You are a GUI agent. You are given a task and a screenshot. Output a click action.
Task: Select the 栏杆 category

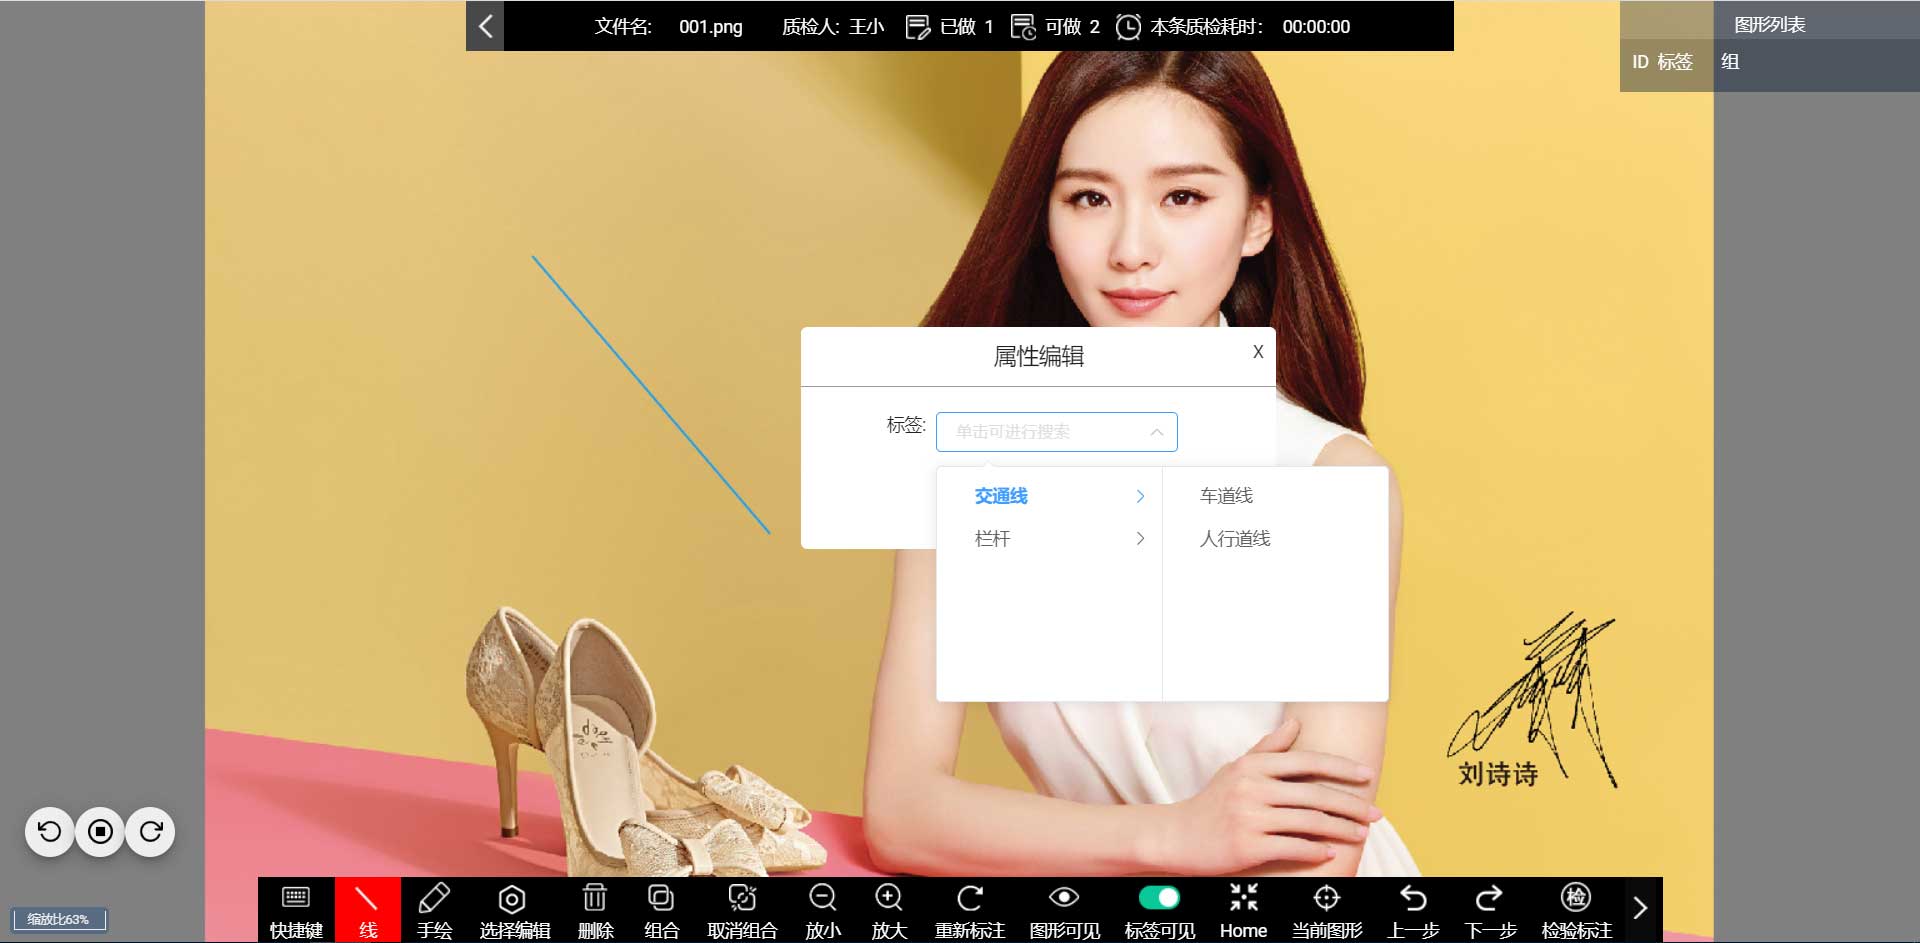(x=1049, y=539)
